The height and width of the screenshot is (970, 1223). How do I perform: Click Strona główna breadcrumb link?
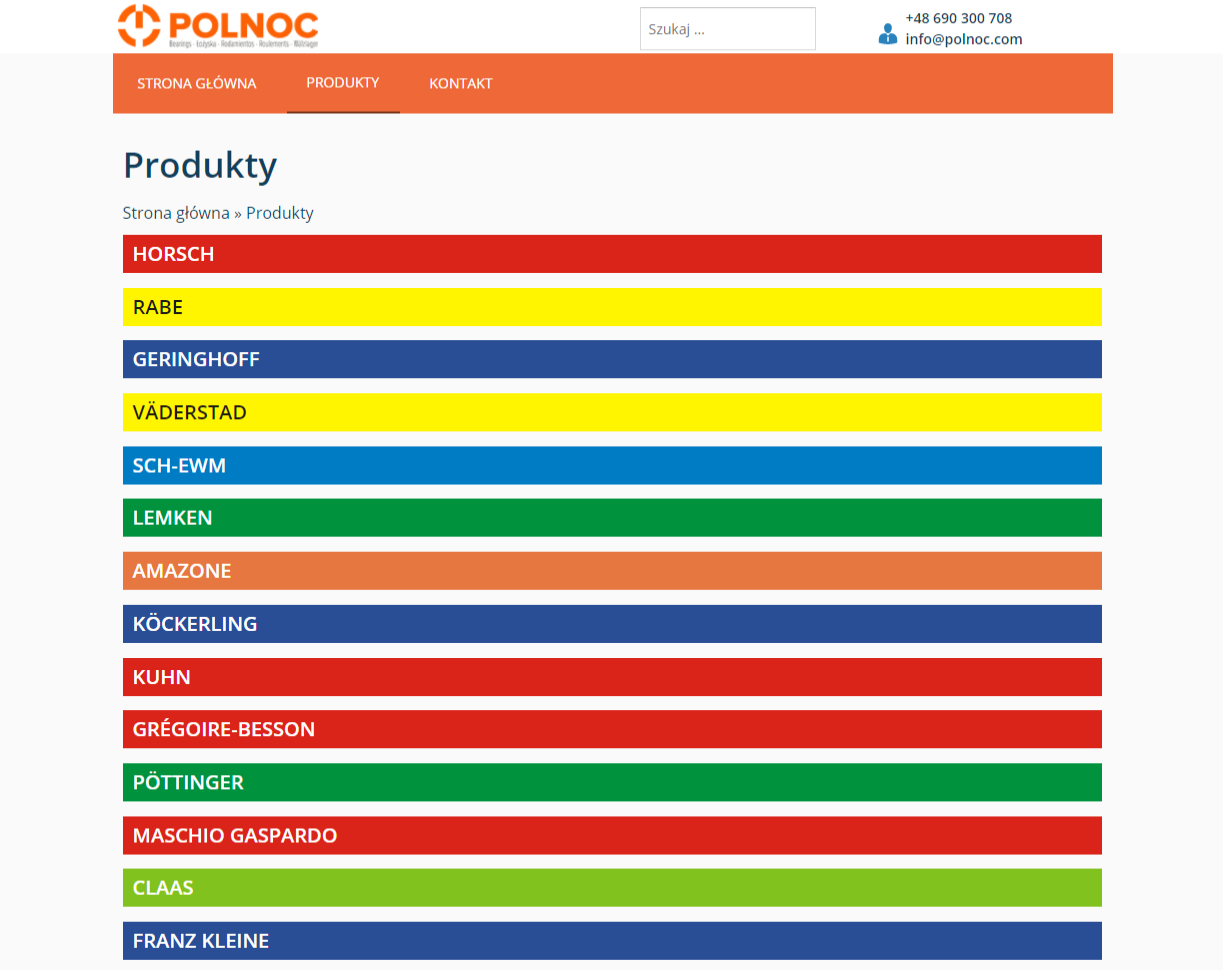click(176, 213)
